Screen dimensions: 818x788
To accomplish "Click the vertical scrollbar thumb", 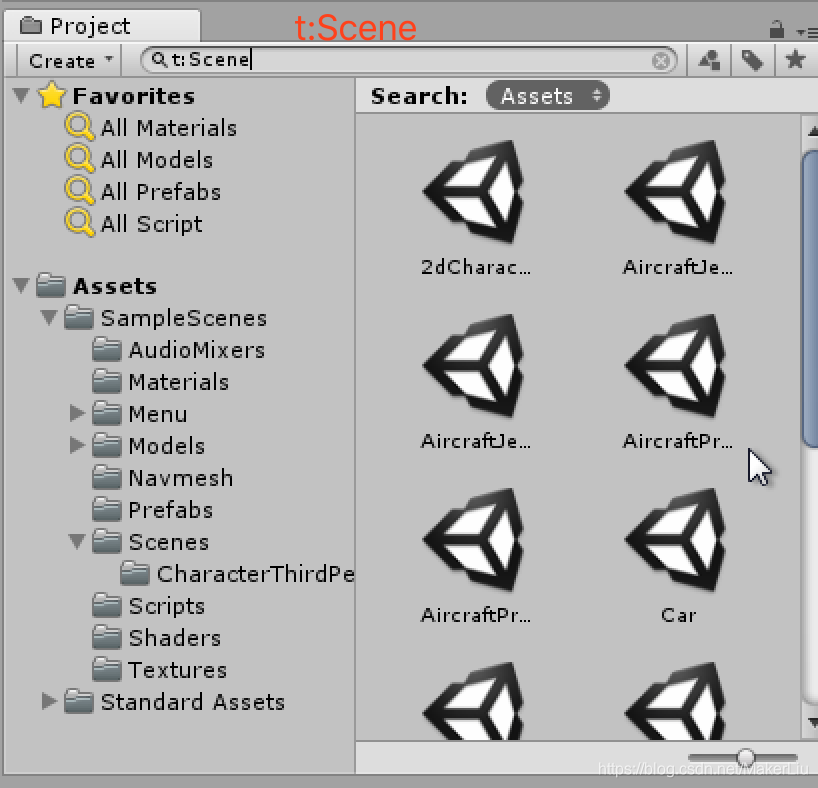I will pyautogui.click(x=810, y=299).
